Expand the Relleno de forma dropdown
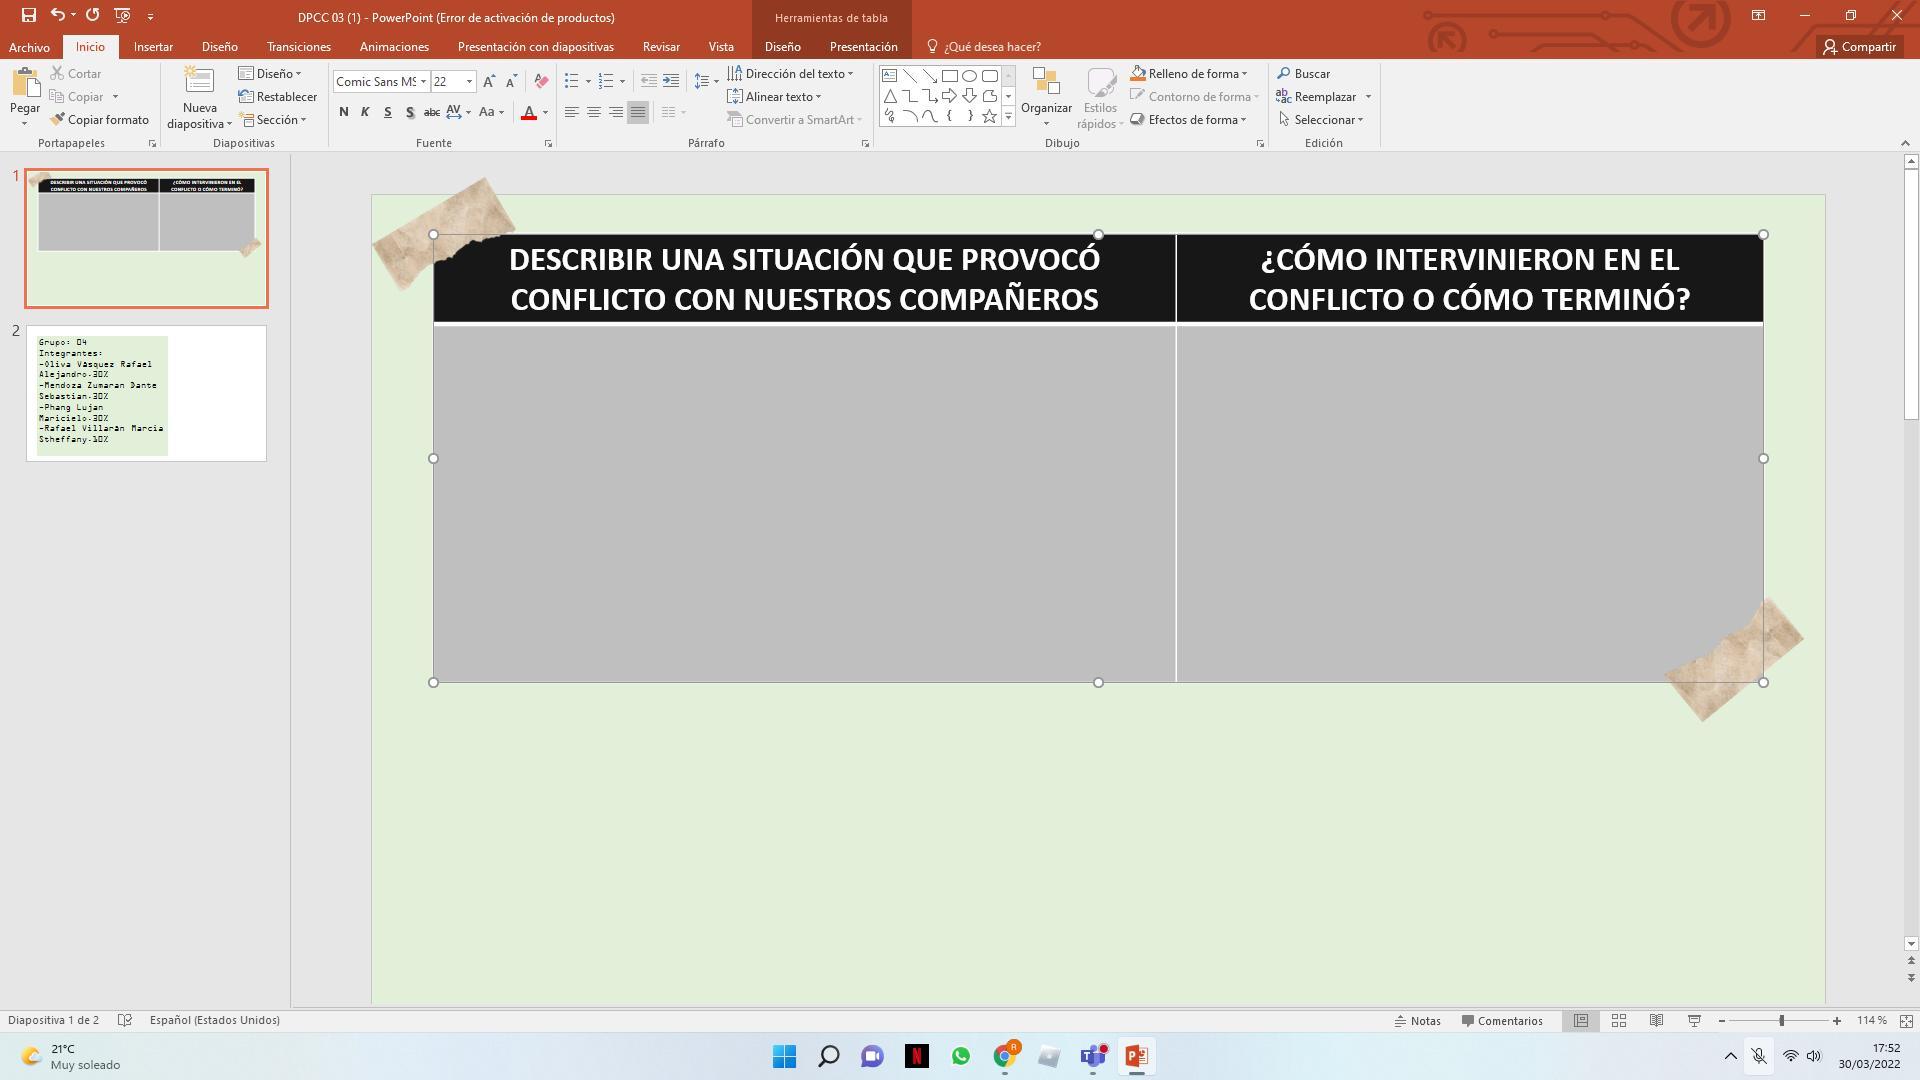Image resolution: width=1920 pixels, height=1080 pixels. click(1244, 74)
